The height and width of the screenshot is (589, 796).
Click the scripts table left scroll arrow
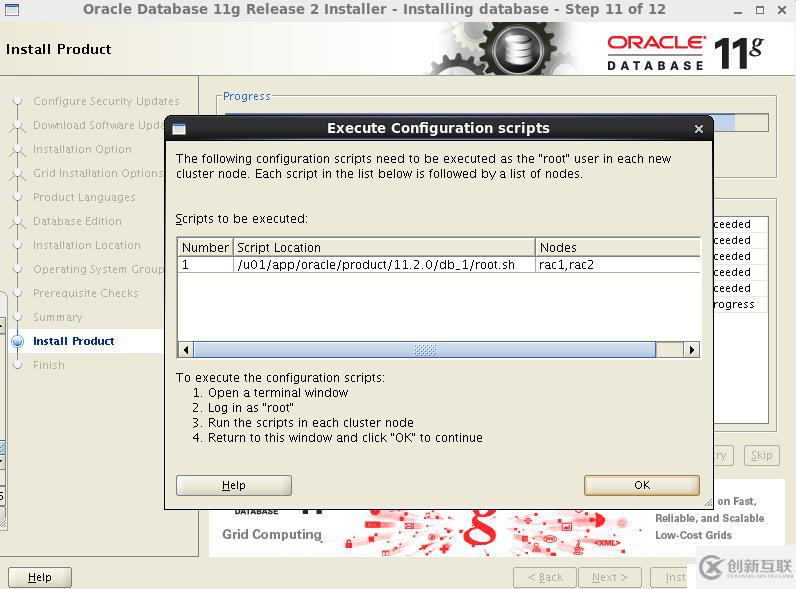tap(186, 350)
